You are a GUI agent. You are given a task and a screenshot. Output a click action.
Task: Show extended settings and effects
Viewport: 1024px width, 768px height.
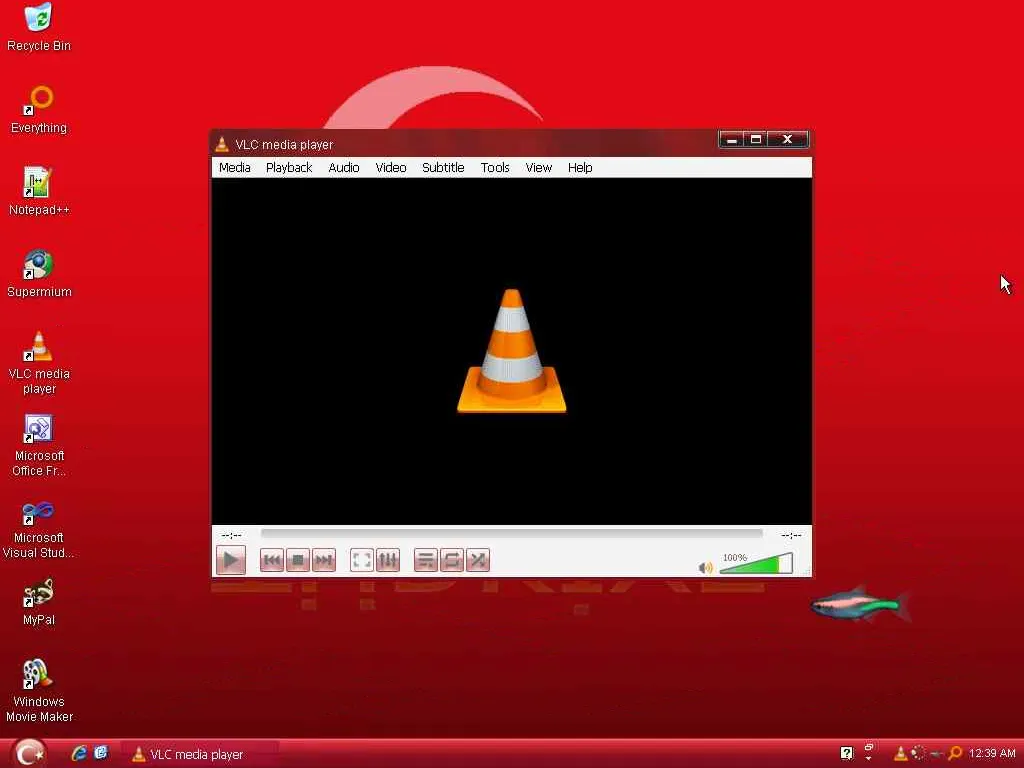point(388,560)
